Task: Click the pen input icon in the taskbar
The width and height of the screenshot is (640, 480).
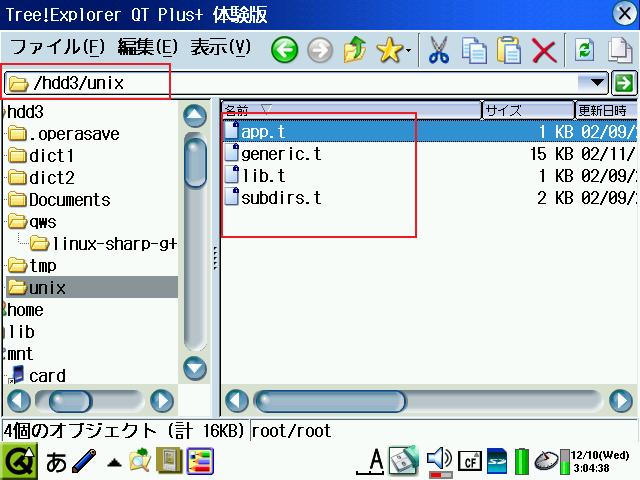Action: pos(84,461)
